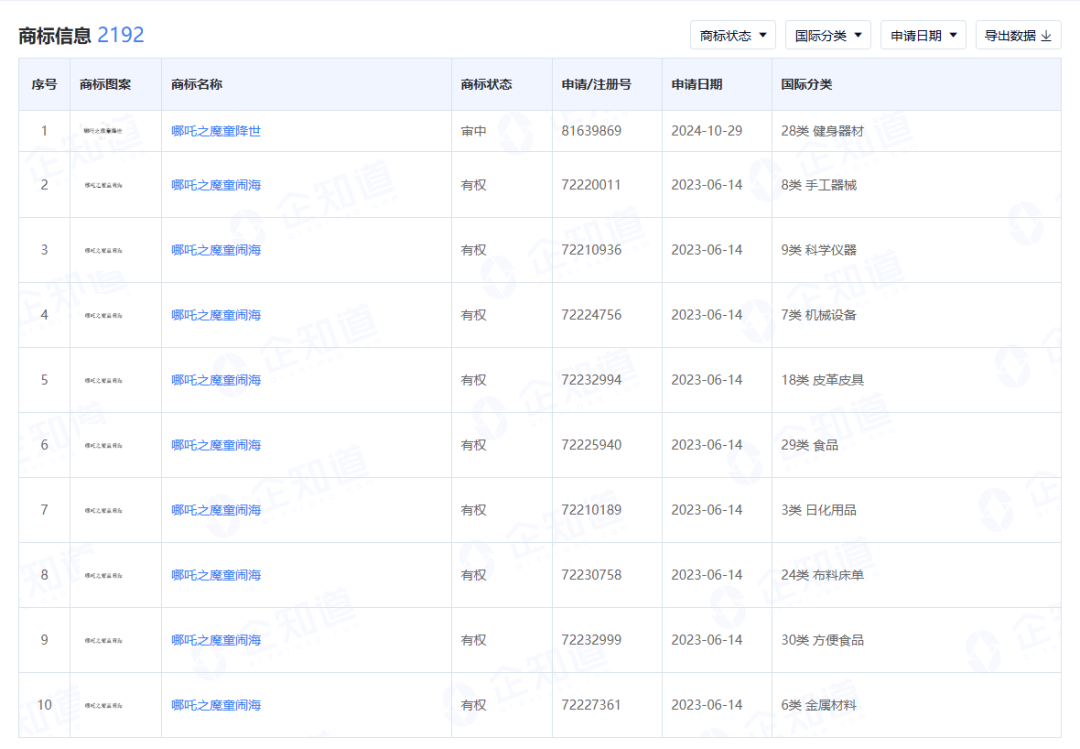Open the 哪吒之魔童降世 trademark link
The height and width of the screenshot is (749, 1080).
pyautogui.click(x=216, y=131)
